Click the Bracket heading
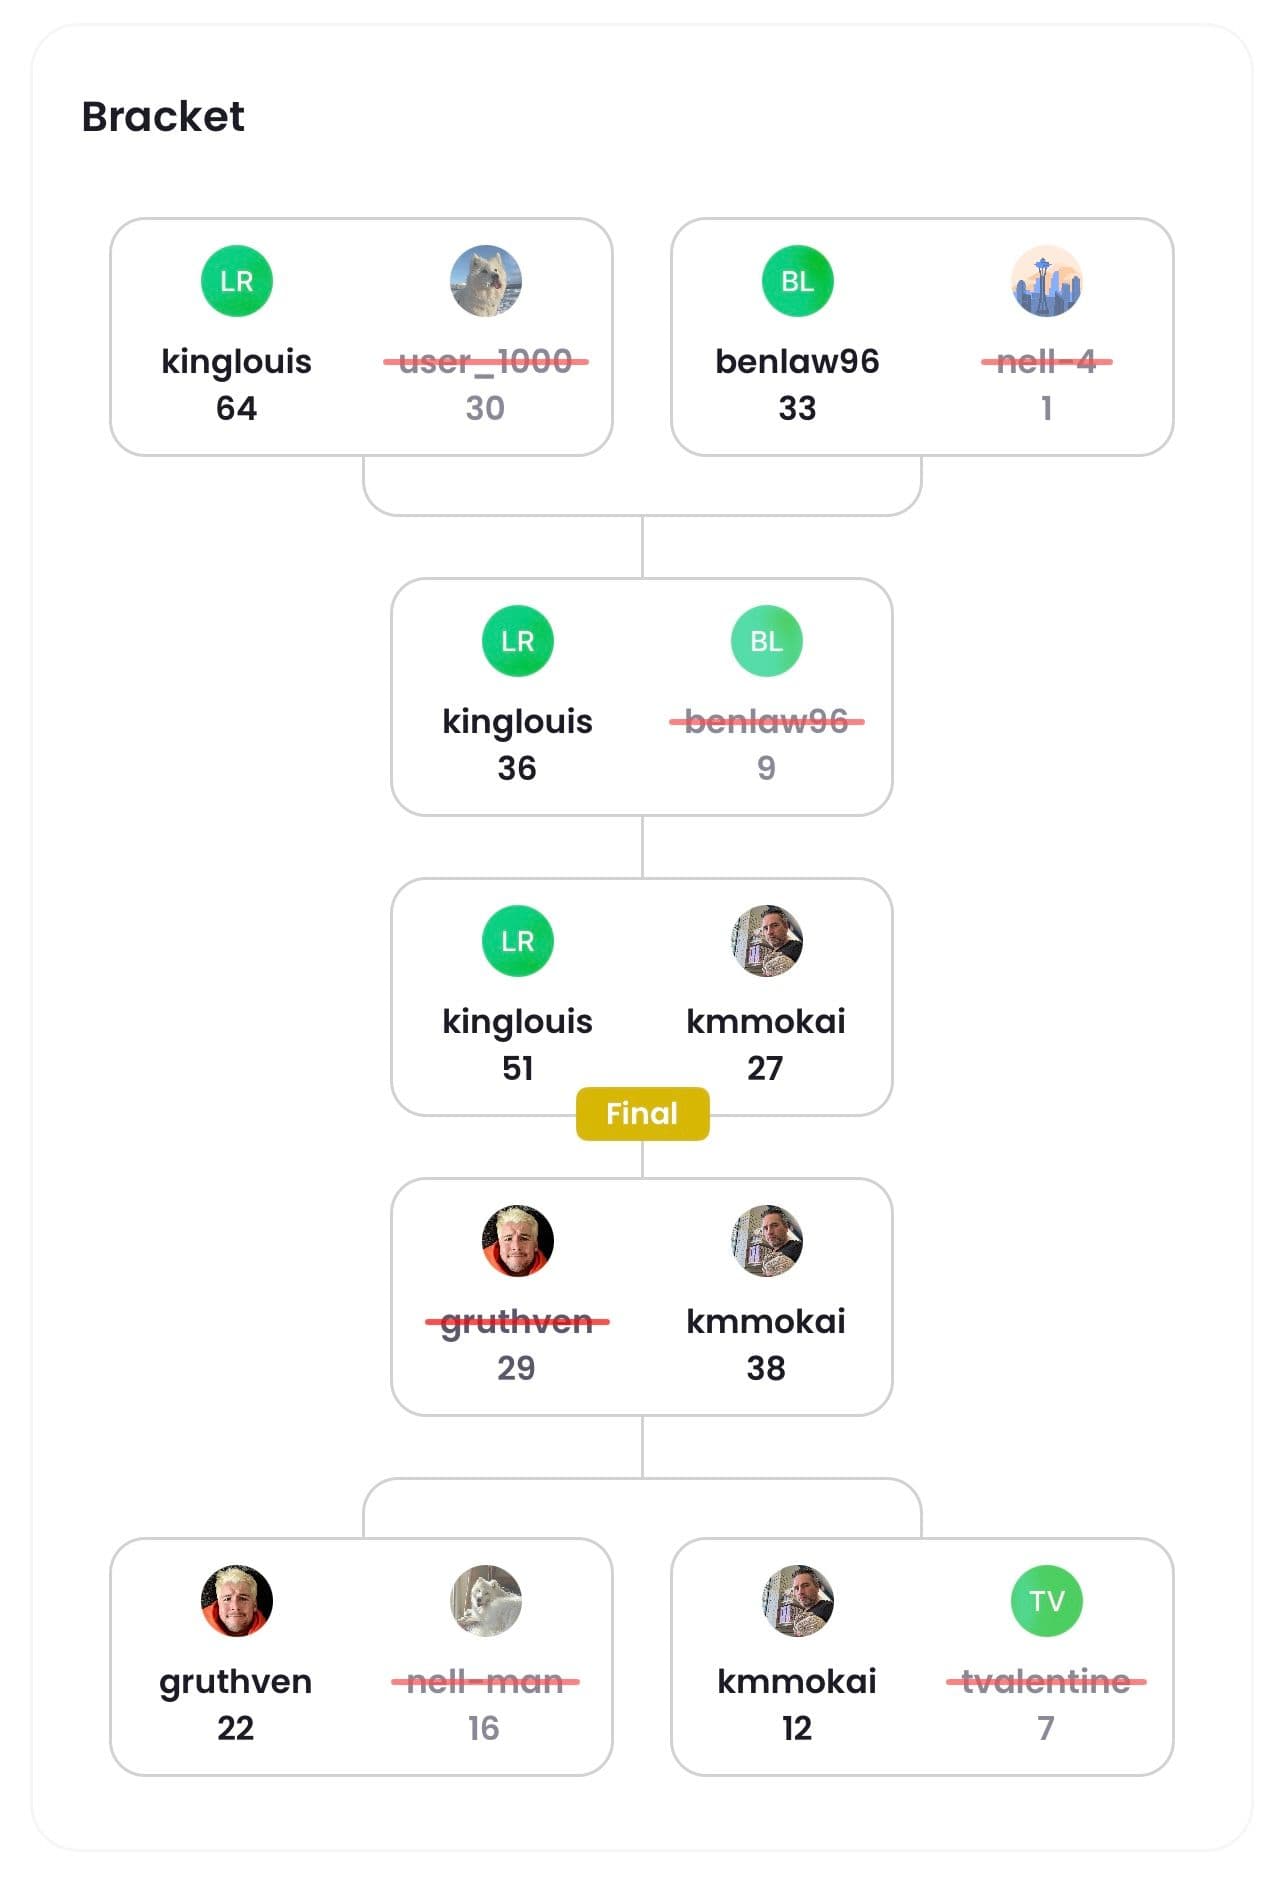The image size is (1284, 1878). (163, 117)
